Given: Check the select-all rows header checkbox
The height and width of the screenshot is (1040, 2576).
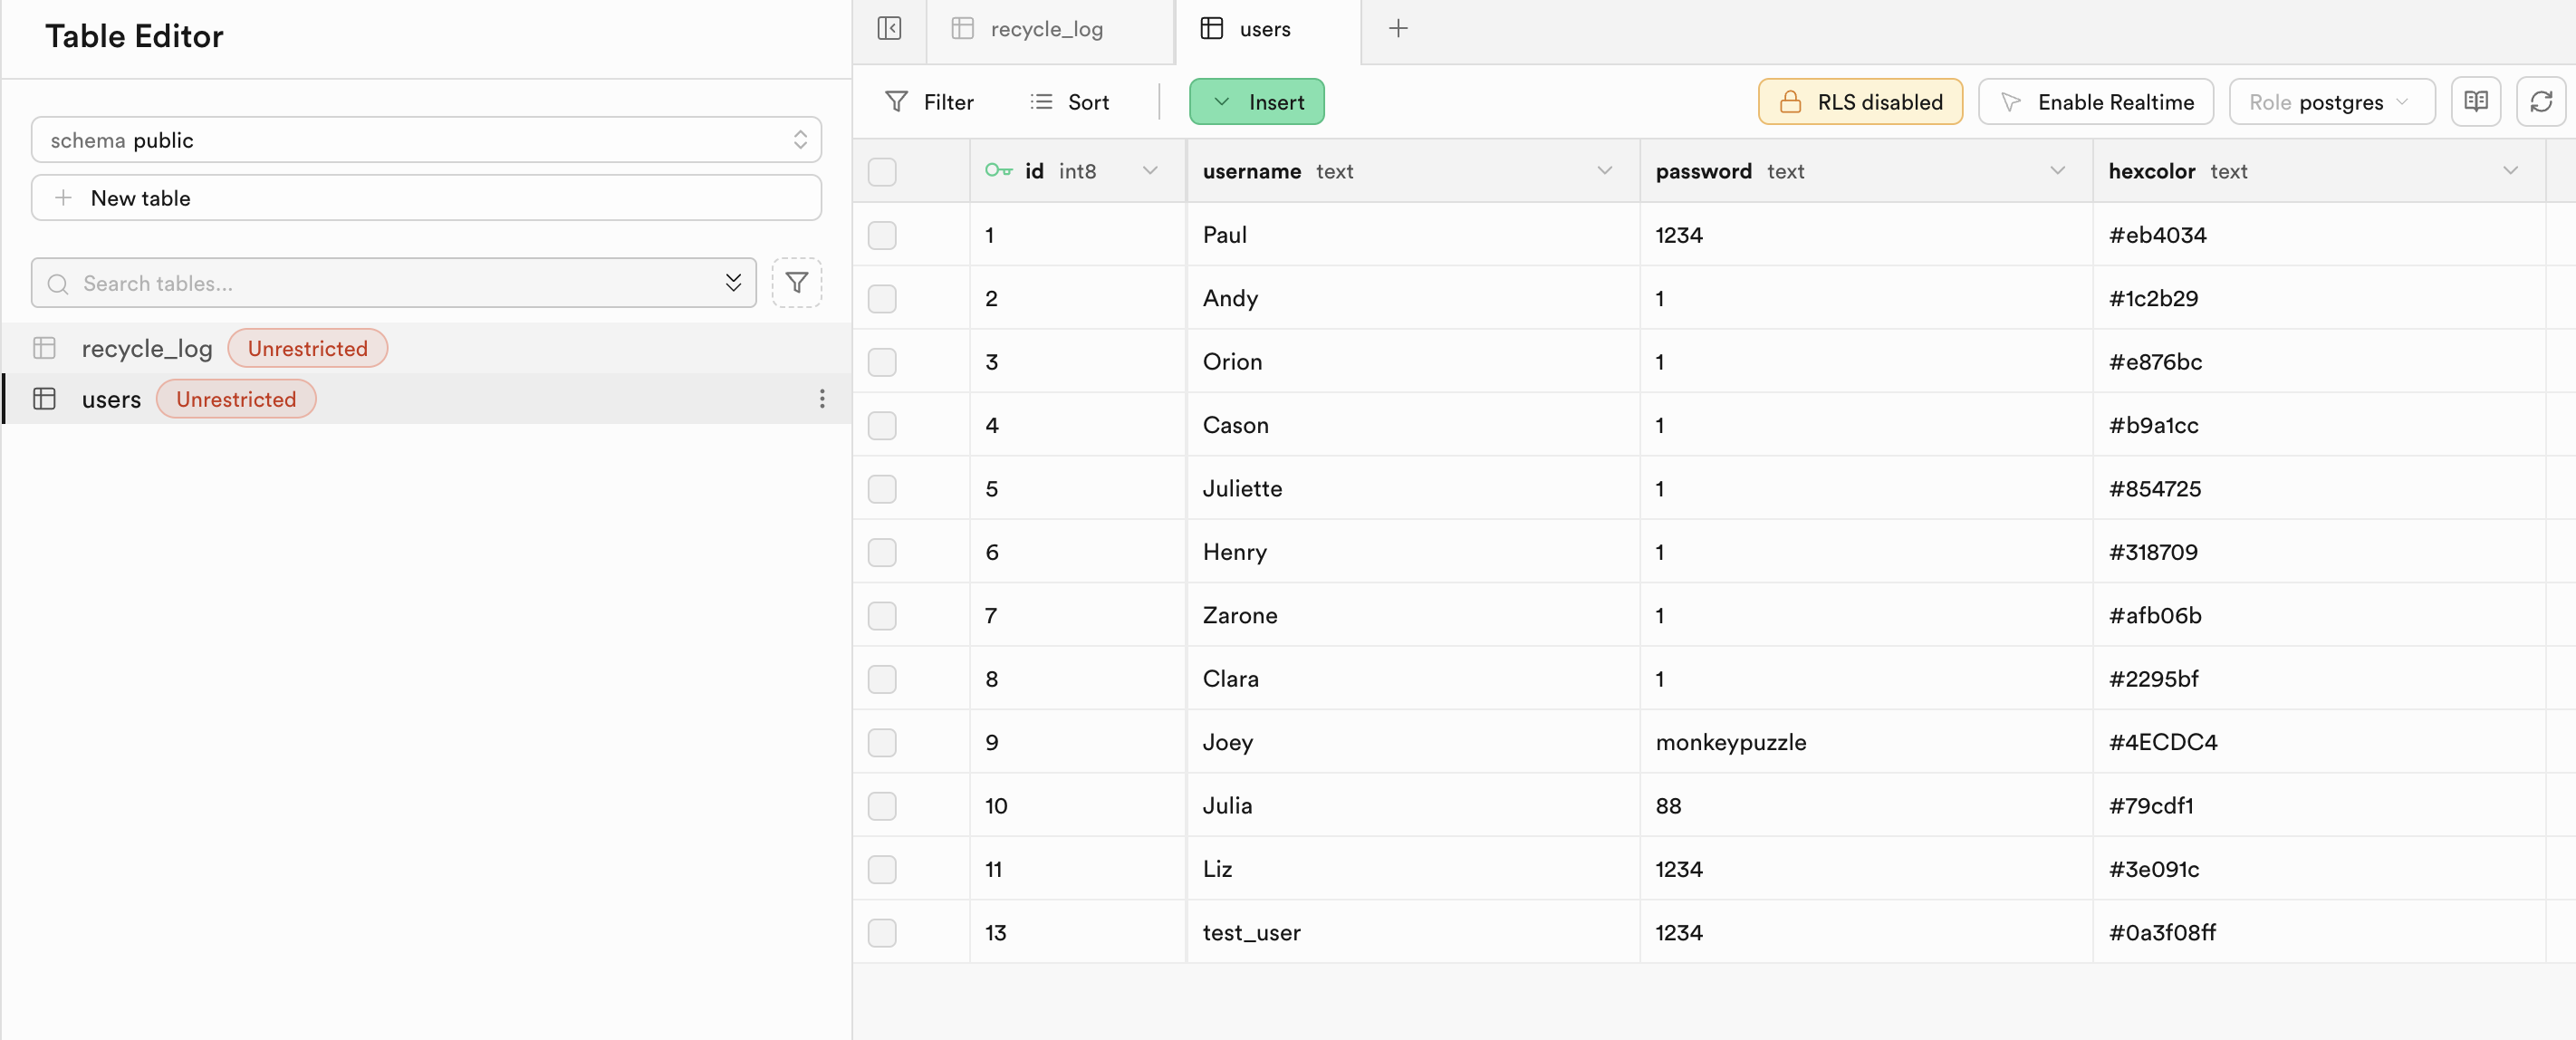Looking at the screenshot, I should click(882, 171).
